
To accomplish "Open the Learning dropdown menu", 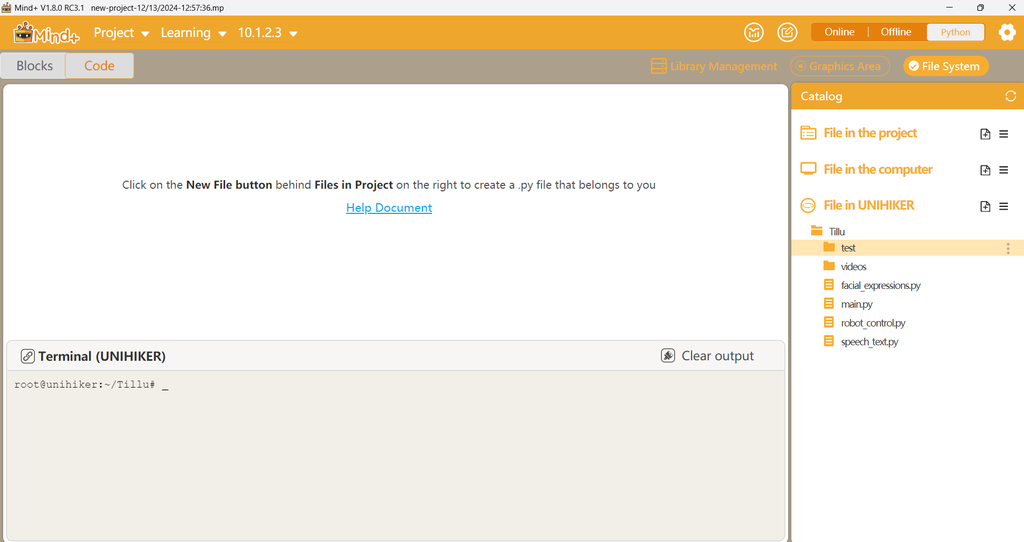I will 193,33.
